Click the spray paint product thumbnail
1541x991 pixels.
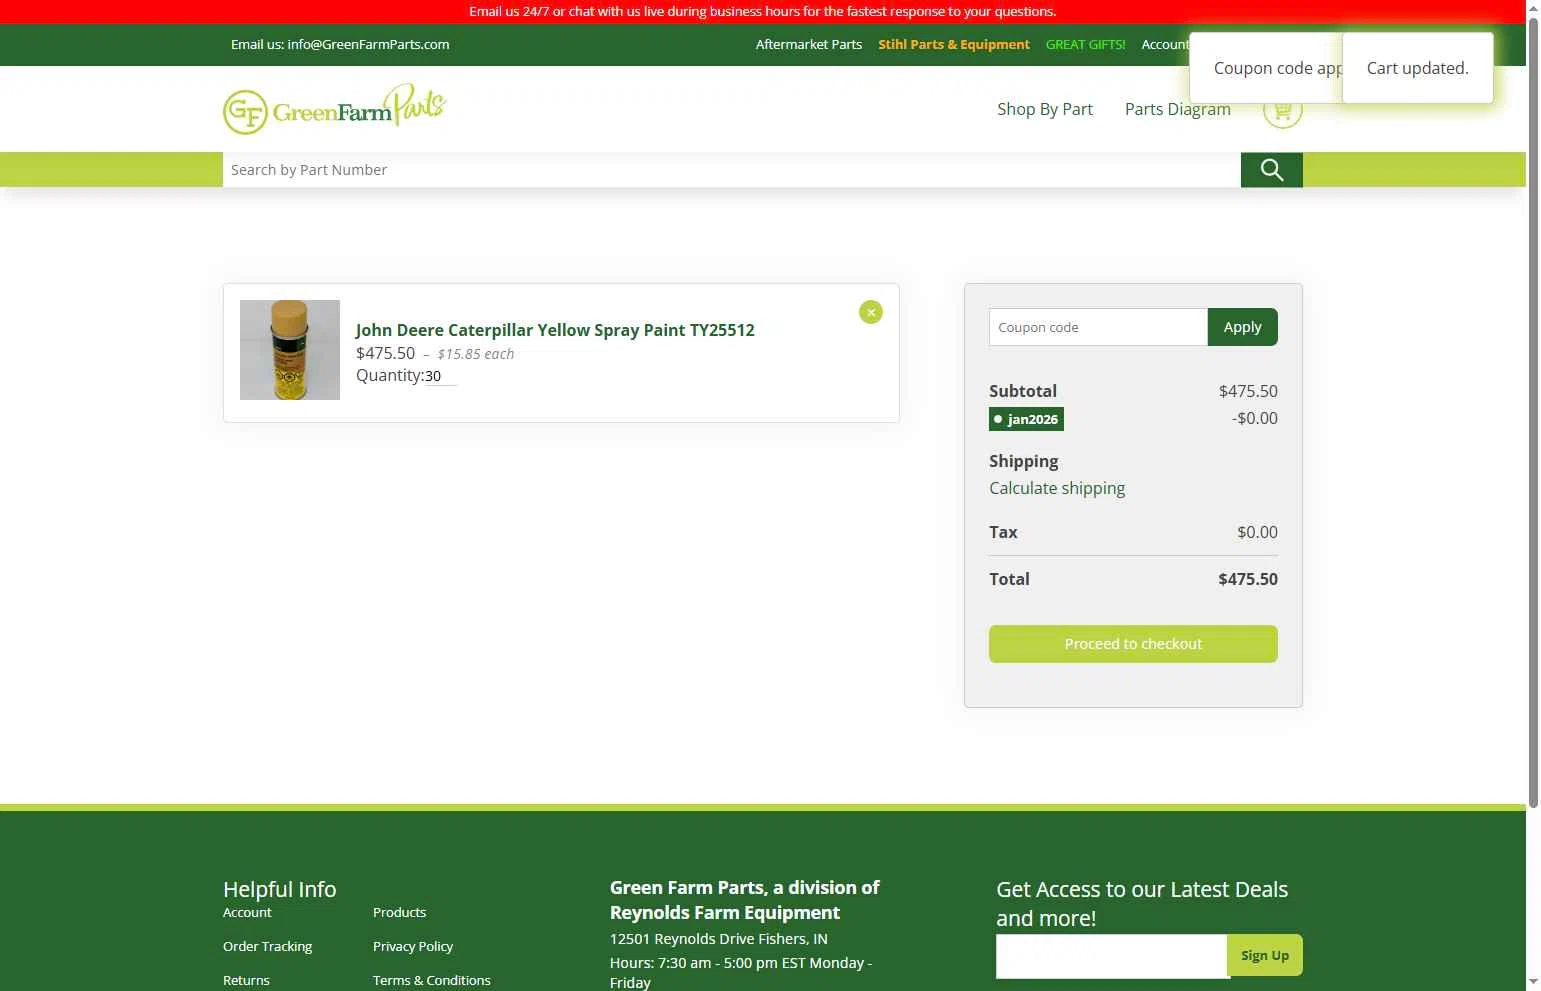(x=290, y=350)
